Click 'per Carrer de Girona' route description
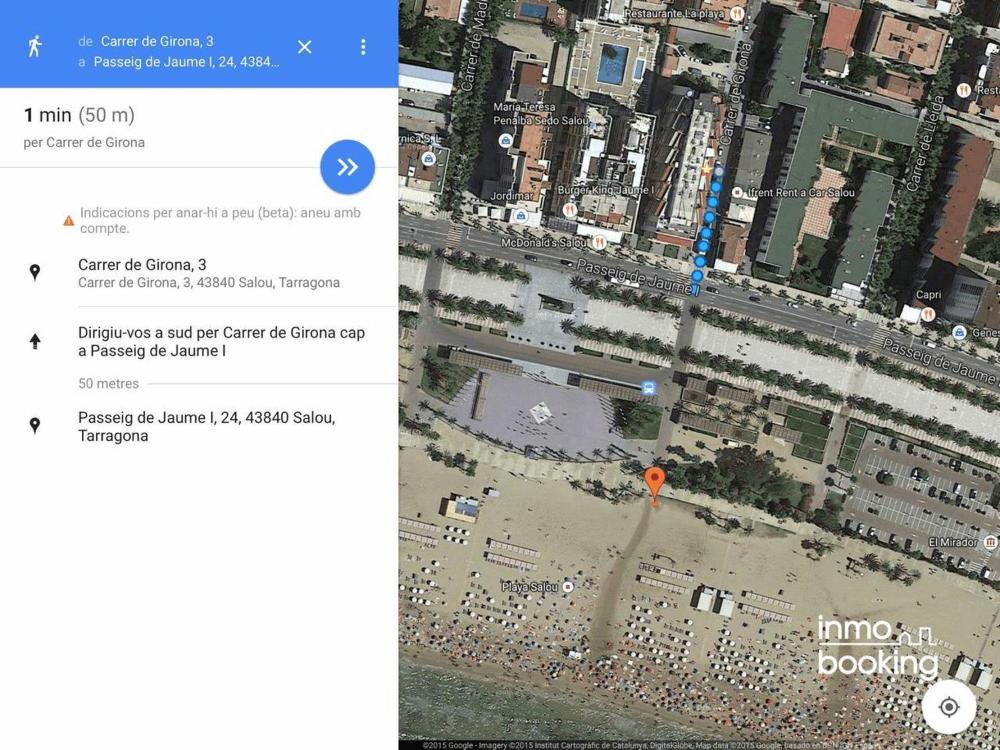This screenshot has height=750, width=1000. (x=84, y=142)
